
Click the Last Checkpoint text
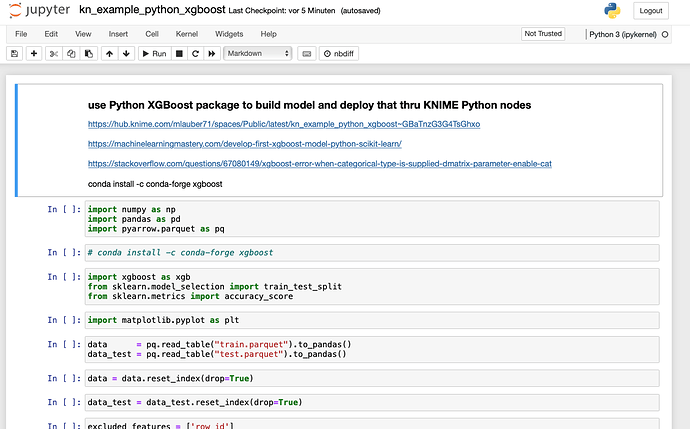point(282,11)
